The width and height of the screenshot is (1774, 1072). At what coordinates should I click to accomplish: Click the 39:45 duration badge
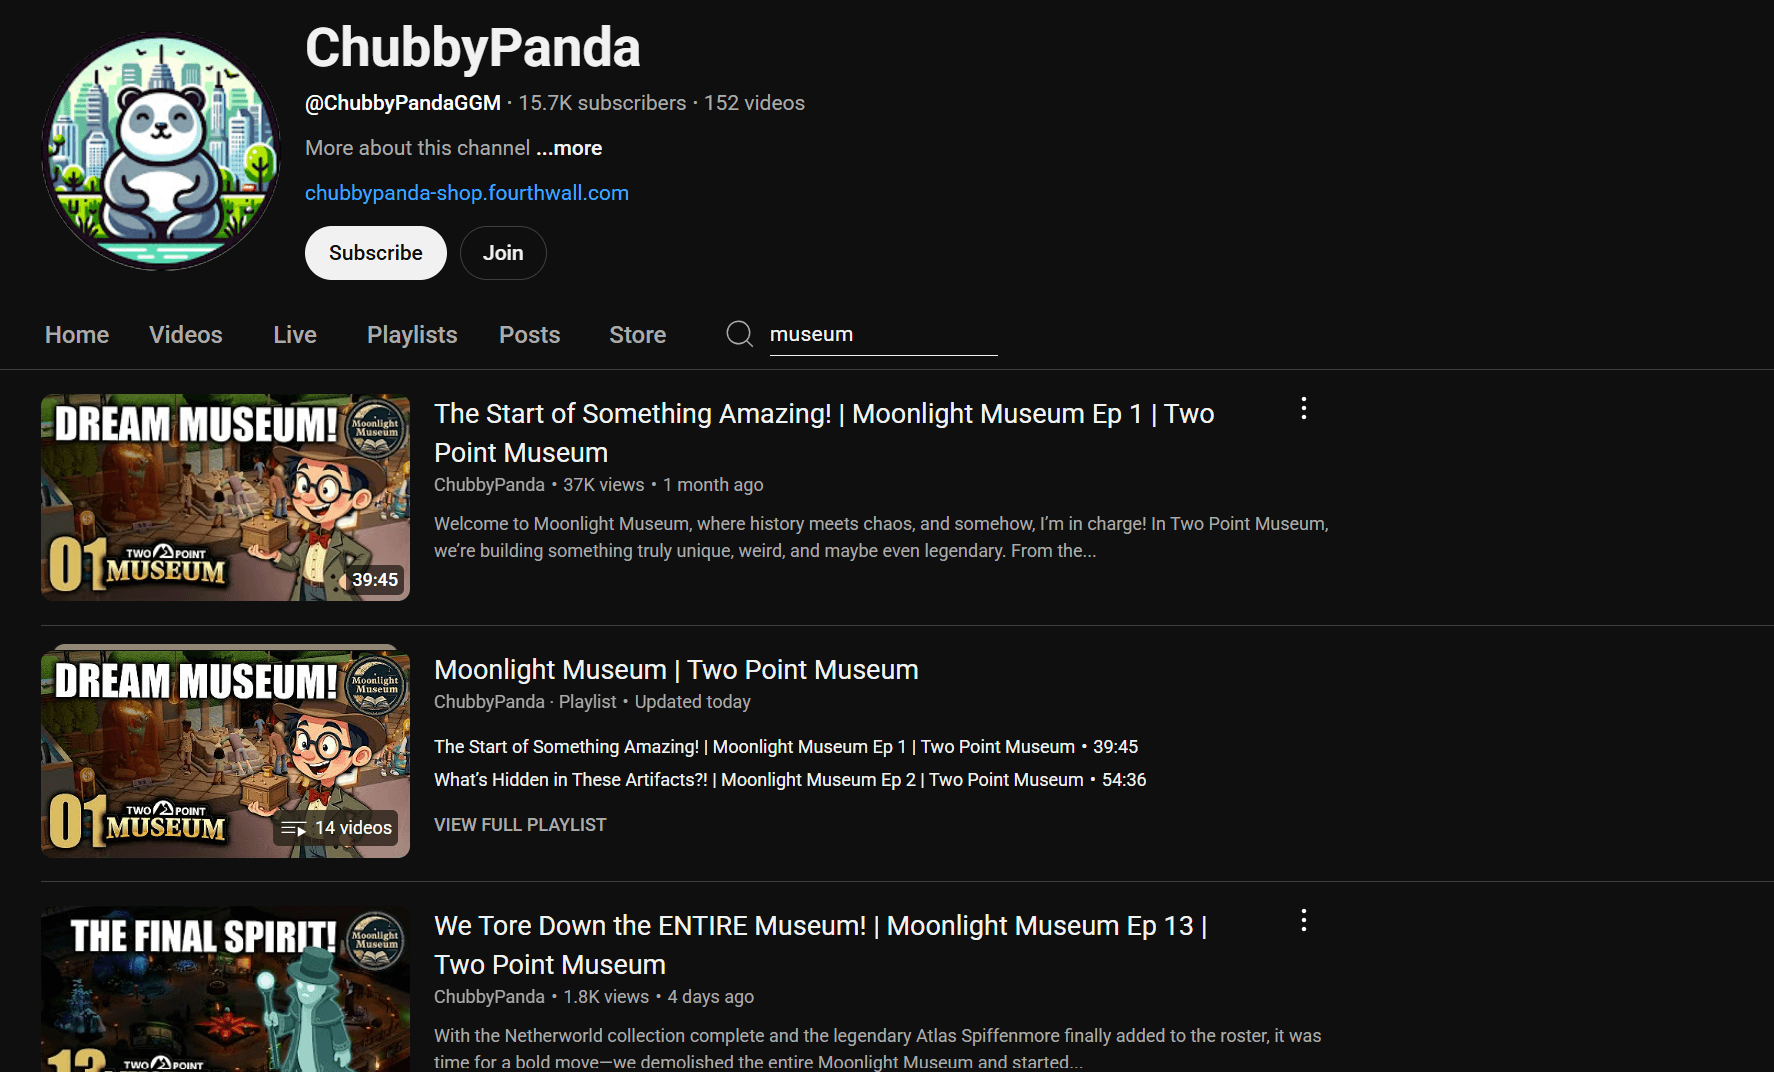click(x=375, y=580)
